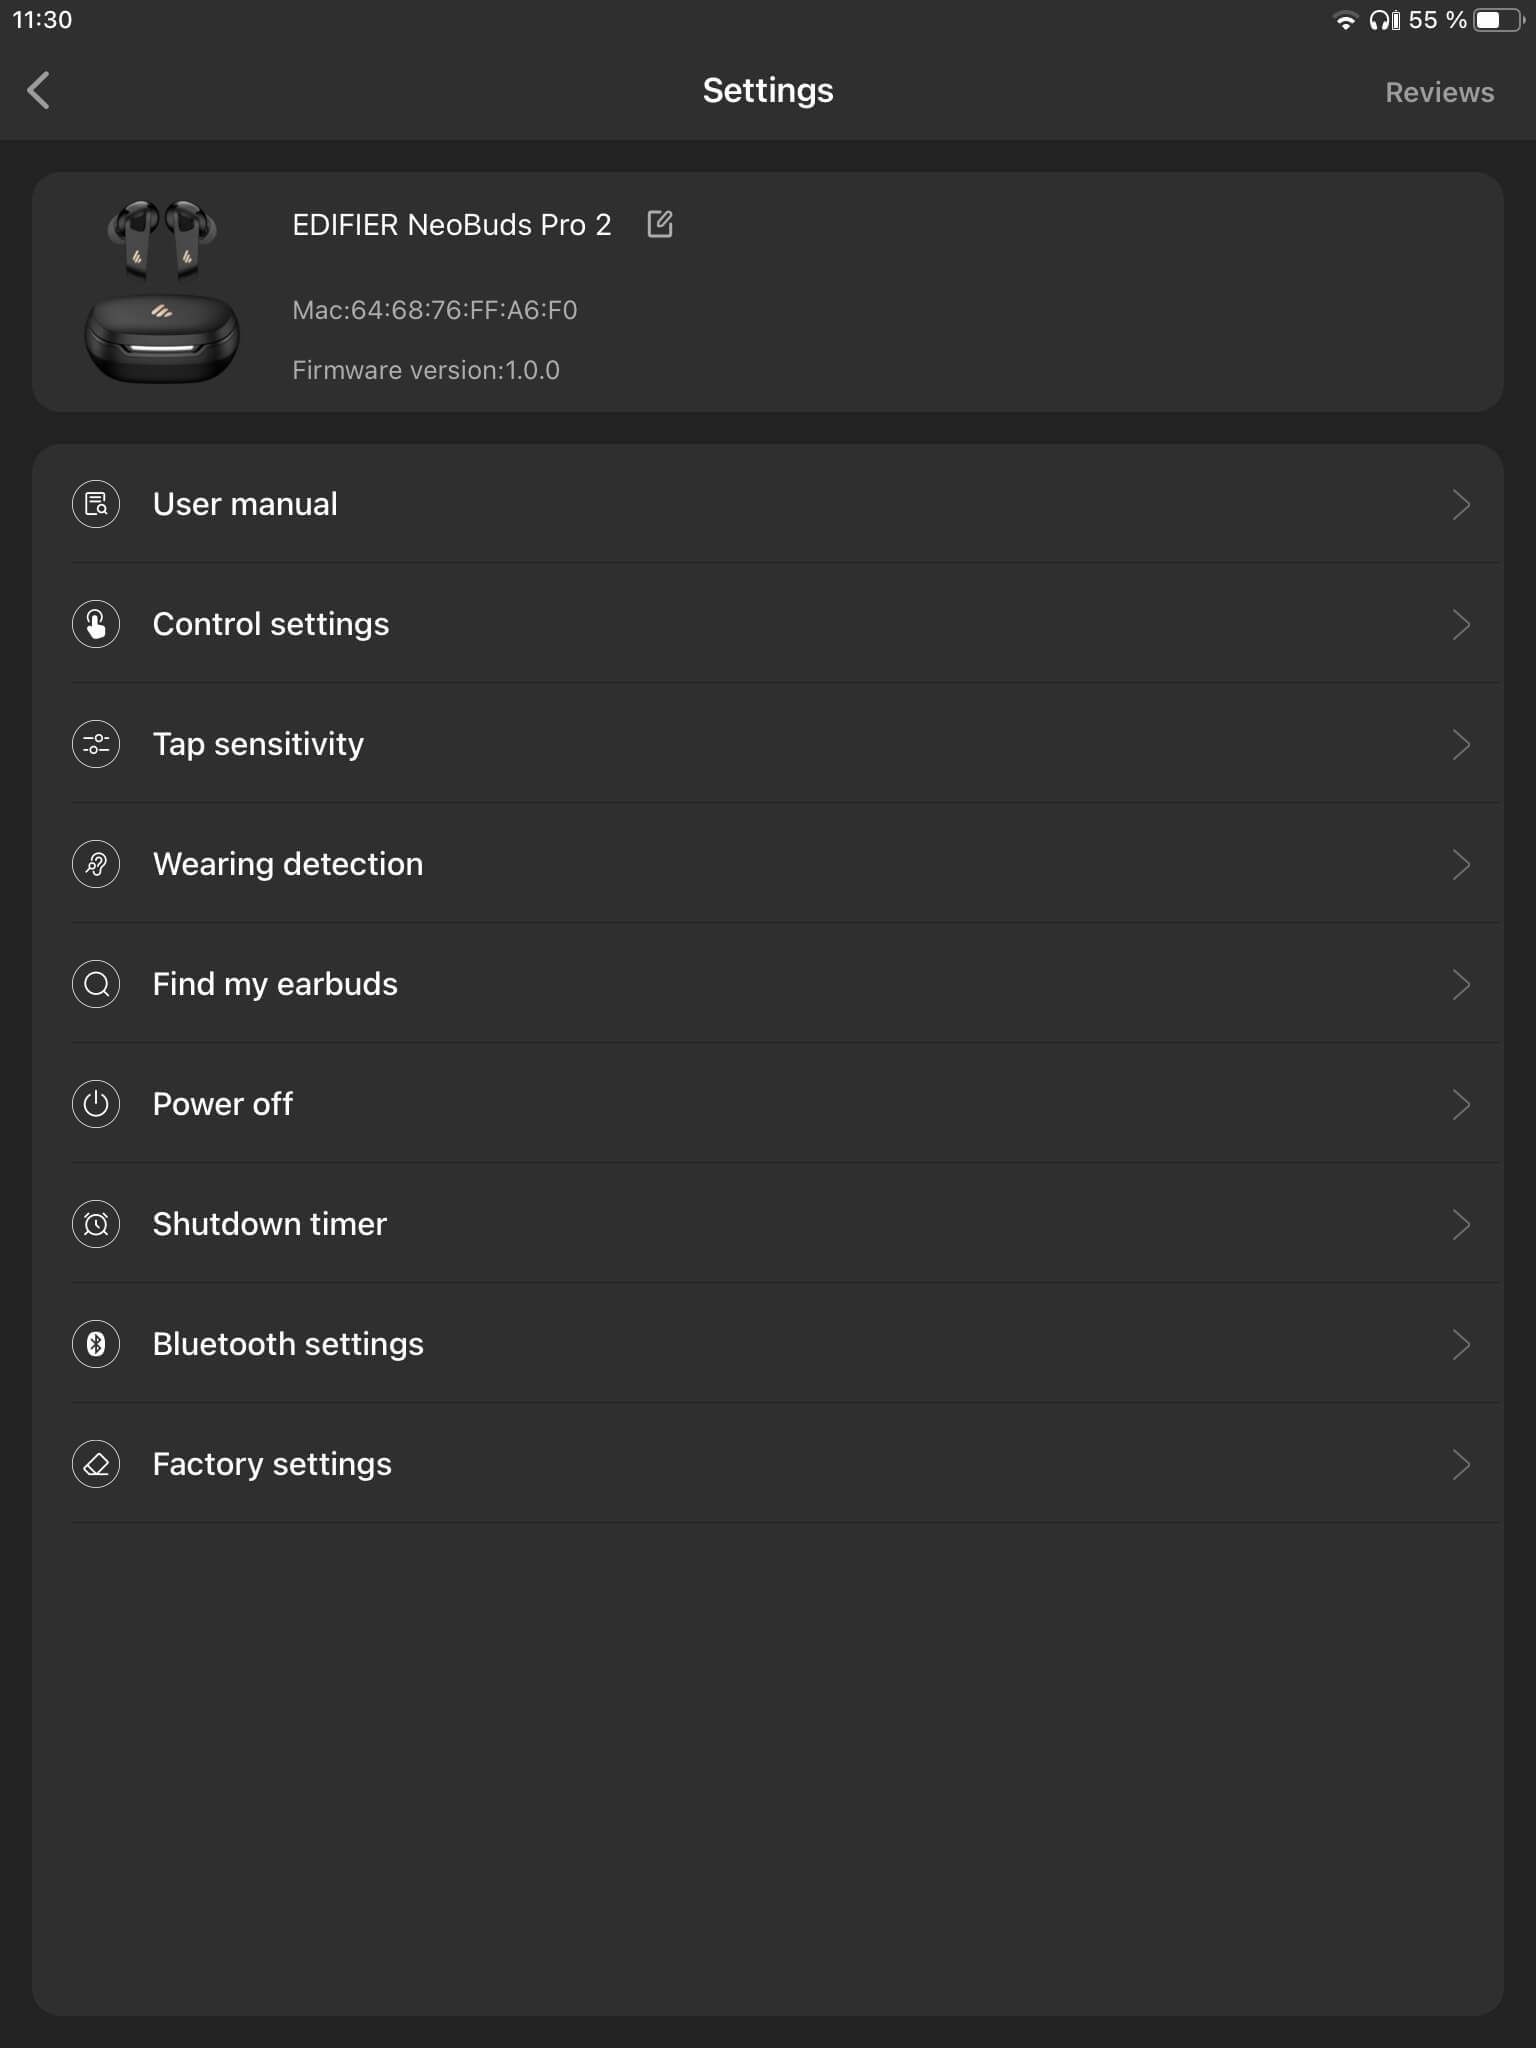Tap the back arrow icon
The width and height of the screenshot is (1536, 2048).
[x=39, y=90]
